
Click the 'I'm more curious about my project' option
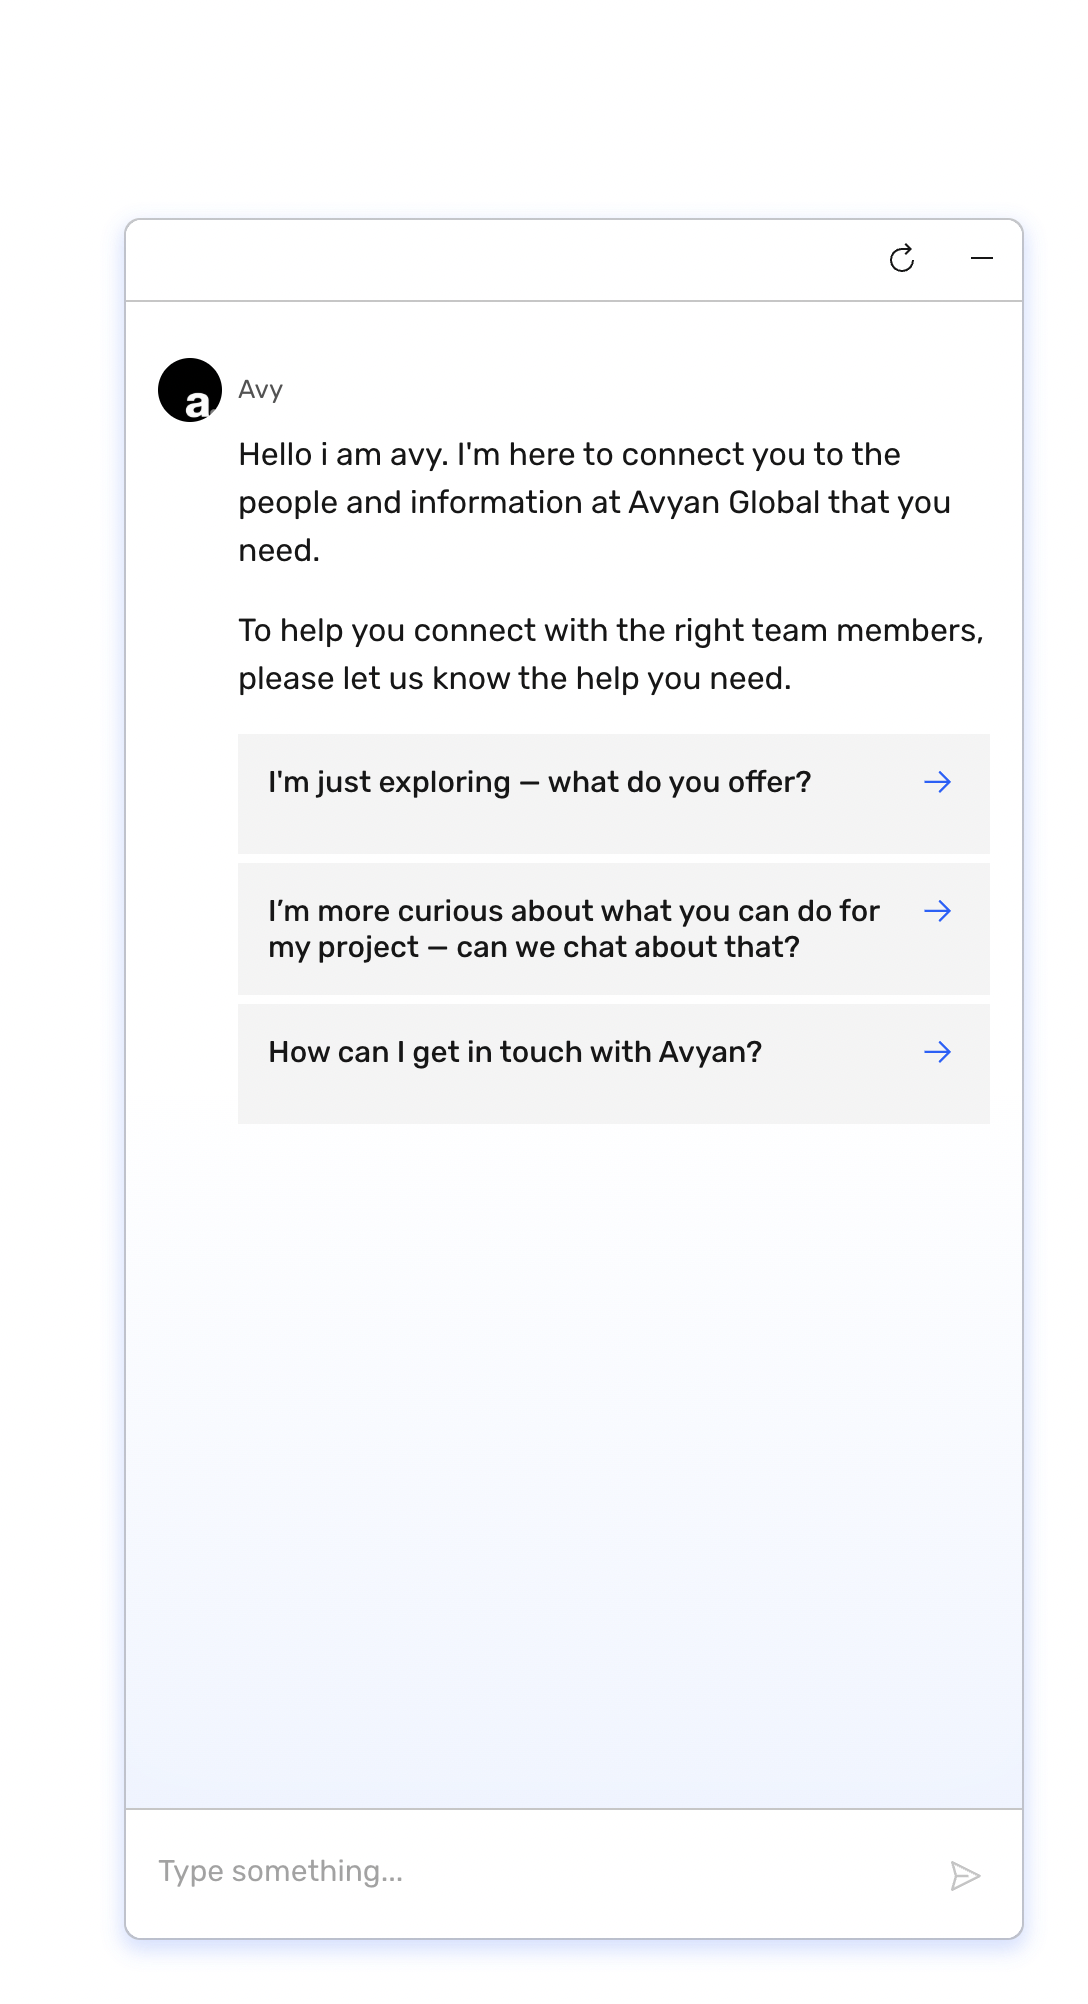[574, 928]
